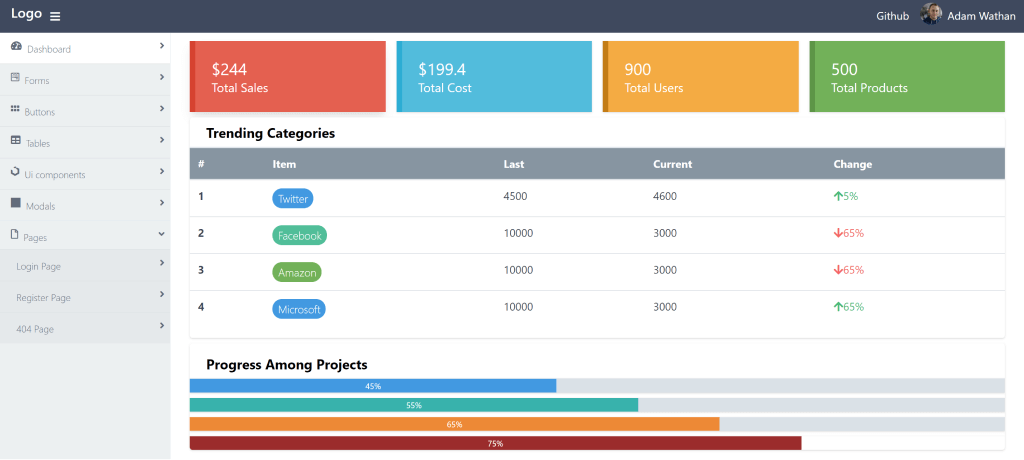The image size is (1024, 460).
Task: Expand the Tables chevron arrow
Action: (x=161, y=140)
